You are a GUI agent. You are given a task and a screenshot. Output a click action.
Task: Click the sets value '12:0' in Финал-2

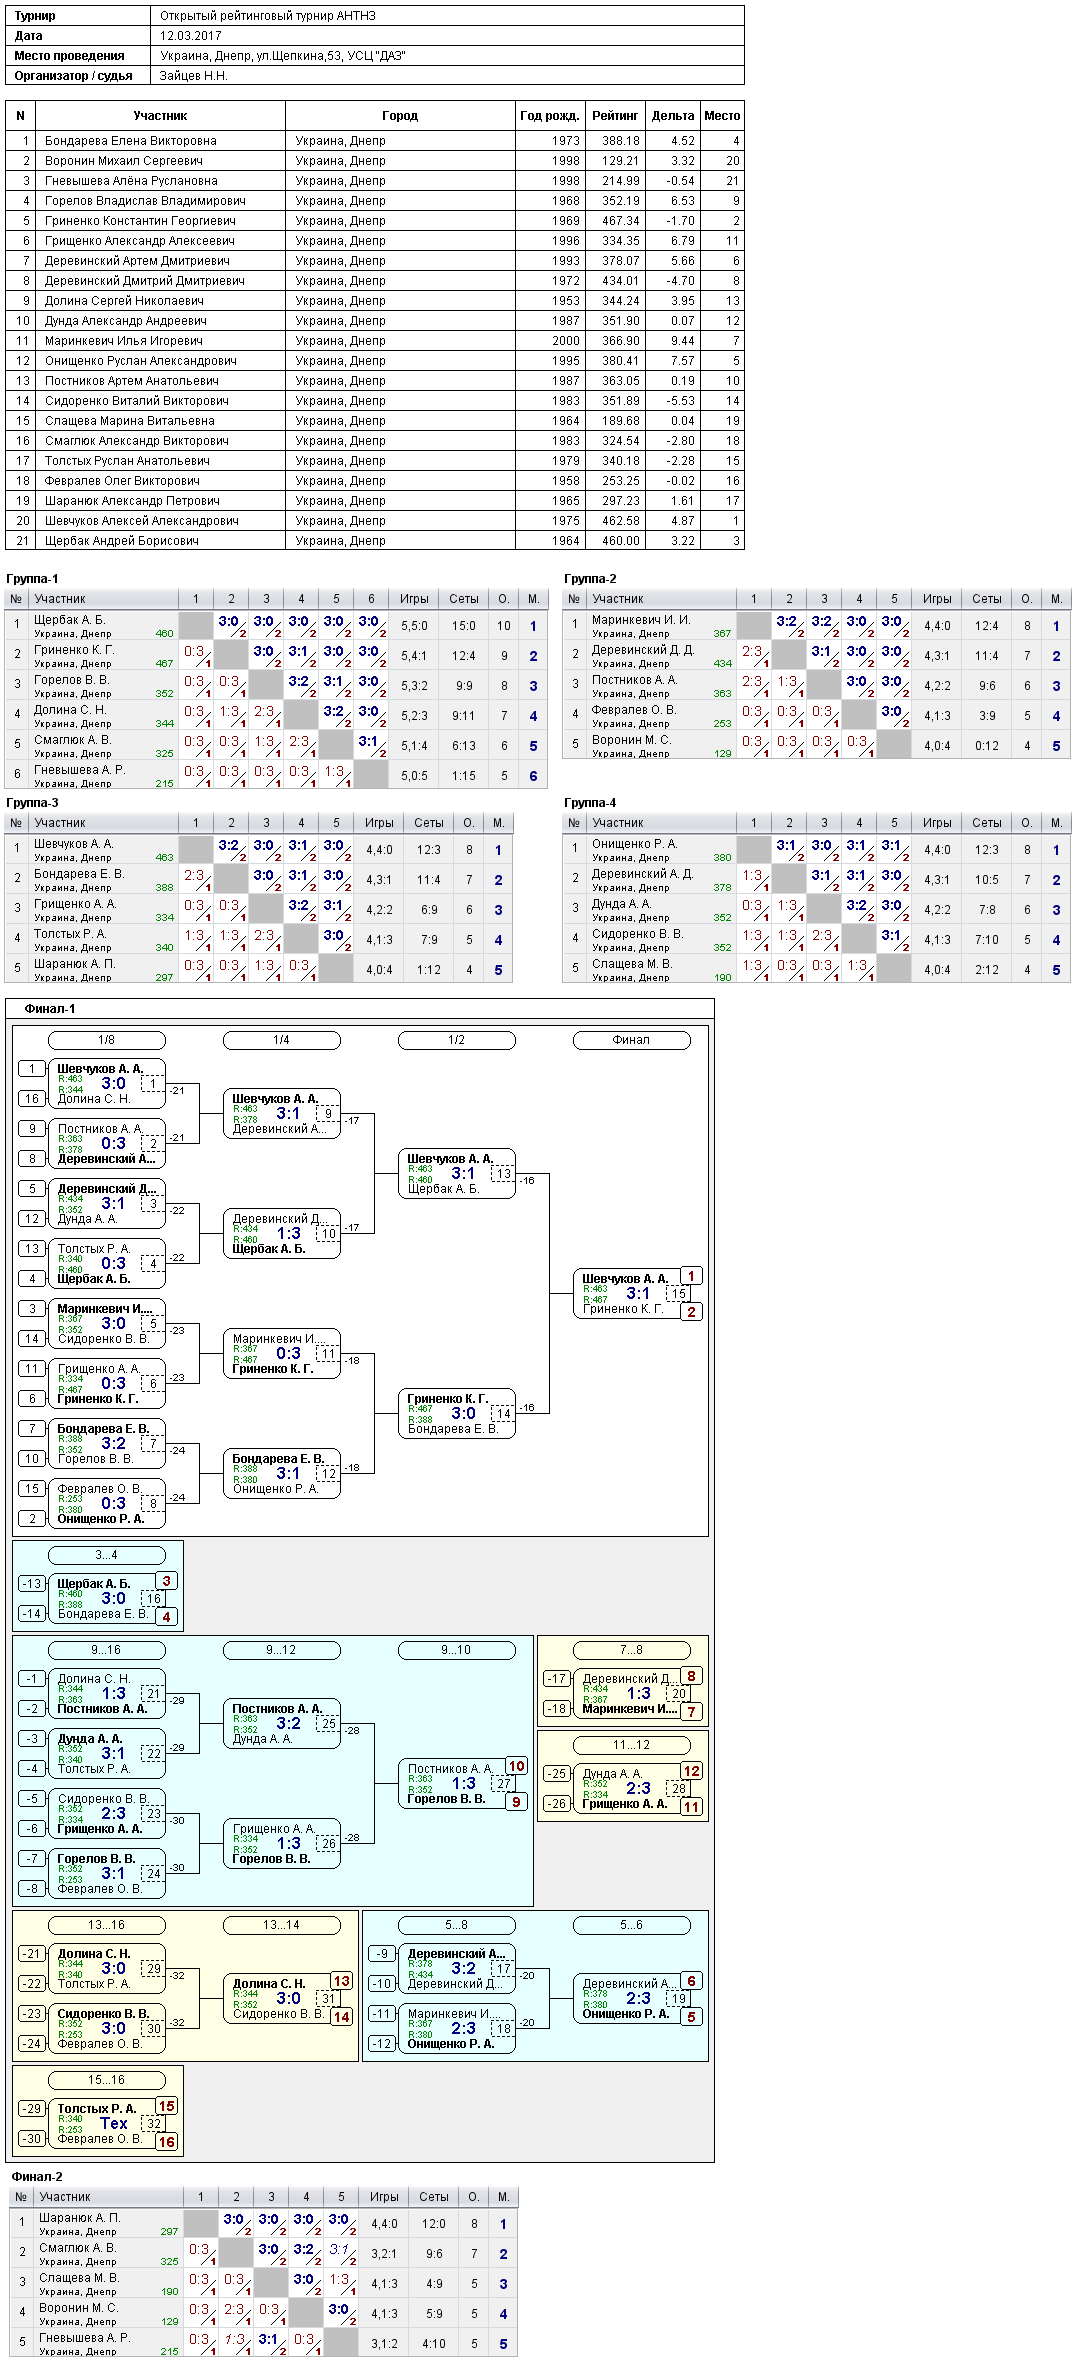coord(434,2224)
